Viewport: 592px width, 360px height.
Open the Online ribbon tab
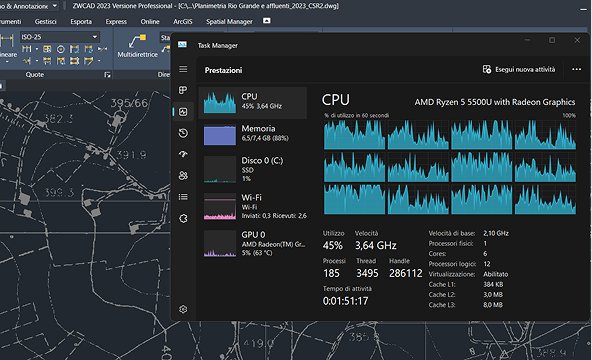click(x=150, y=22)
